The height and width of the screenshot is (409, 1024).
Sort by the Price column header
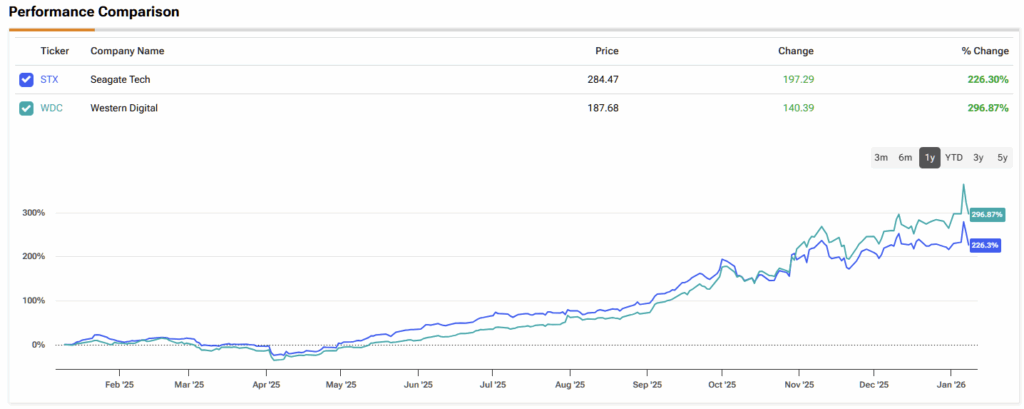coord(606,51)
